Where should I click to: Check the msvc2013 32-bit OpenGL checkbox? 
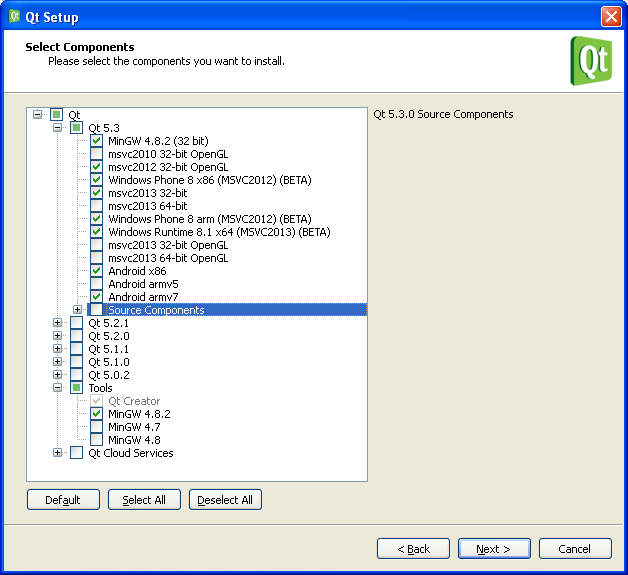[x=96, y=245]
